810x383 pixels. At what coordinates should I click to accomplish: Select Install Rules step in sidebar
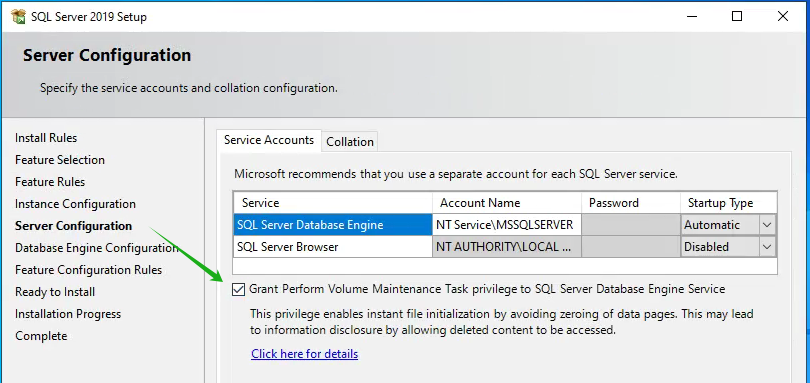click(46, 138)
